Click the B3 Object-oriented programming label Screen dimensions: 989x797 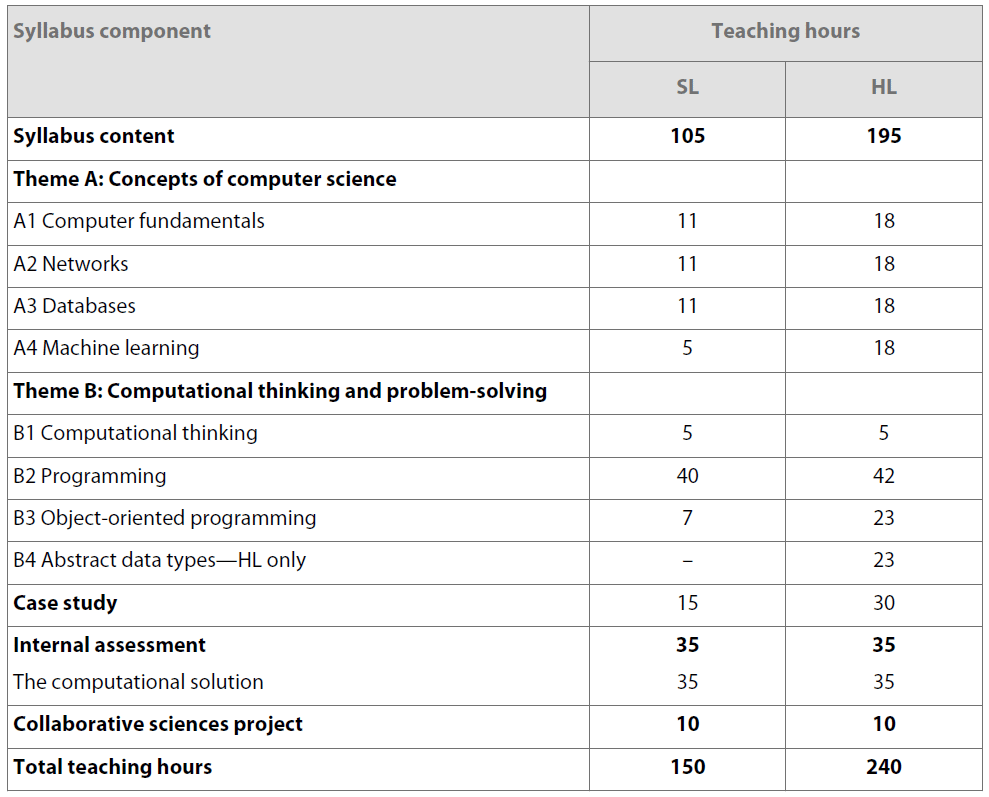(165, 518)
